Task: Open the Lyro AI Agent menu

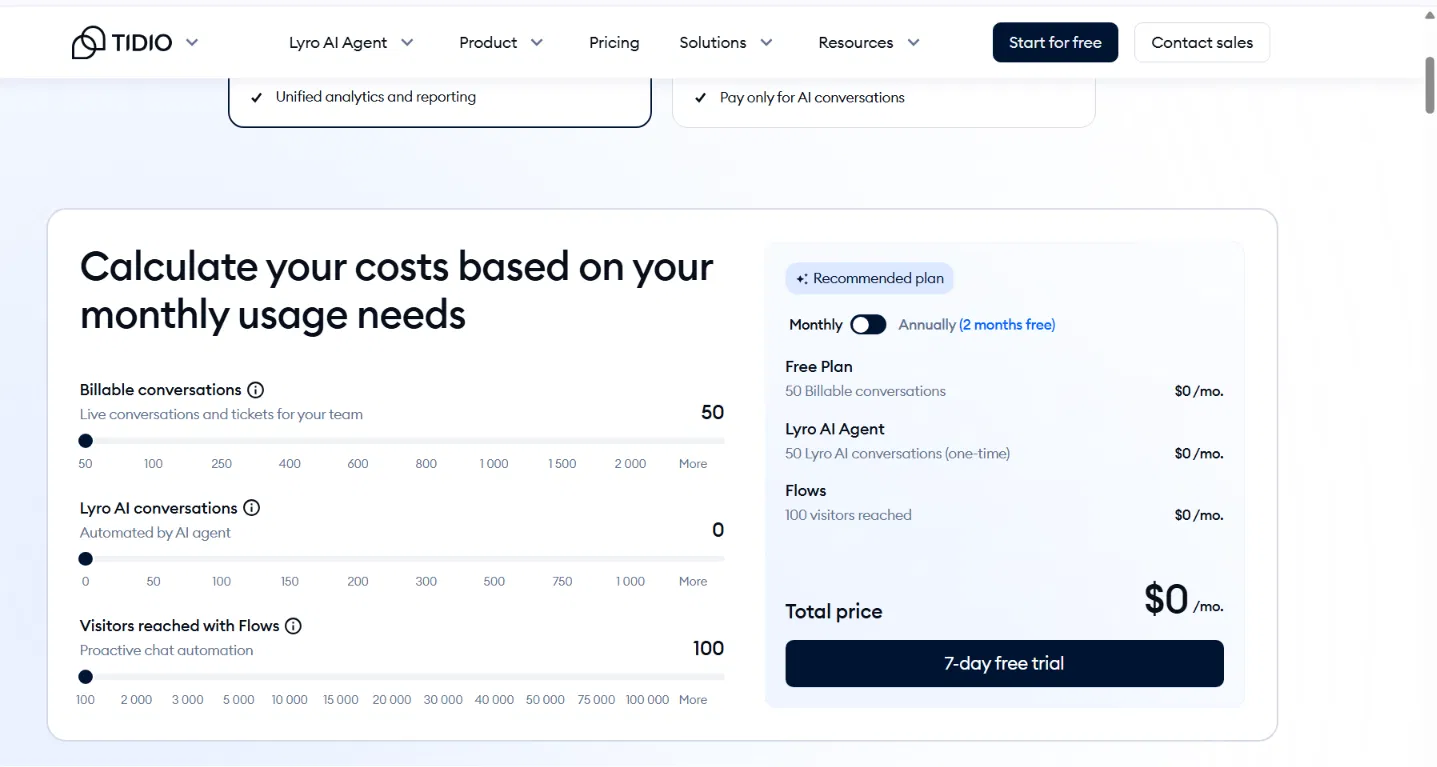Action: click(x=338, y=42)
